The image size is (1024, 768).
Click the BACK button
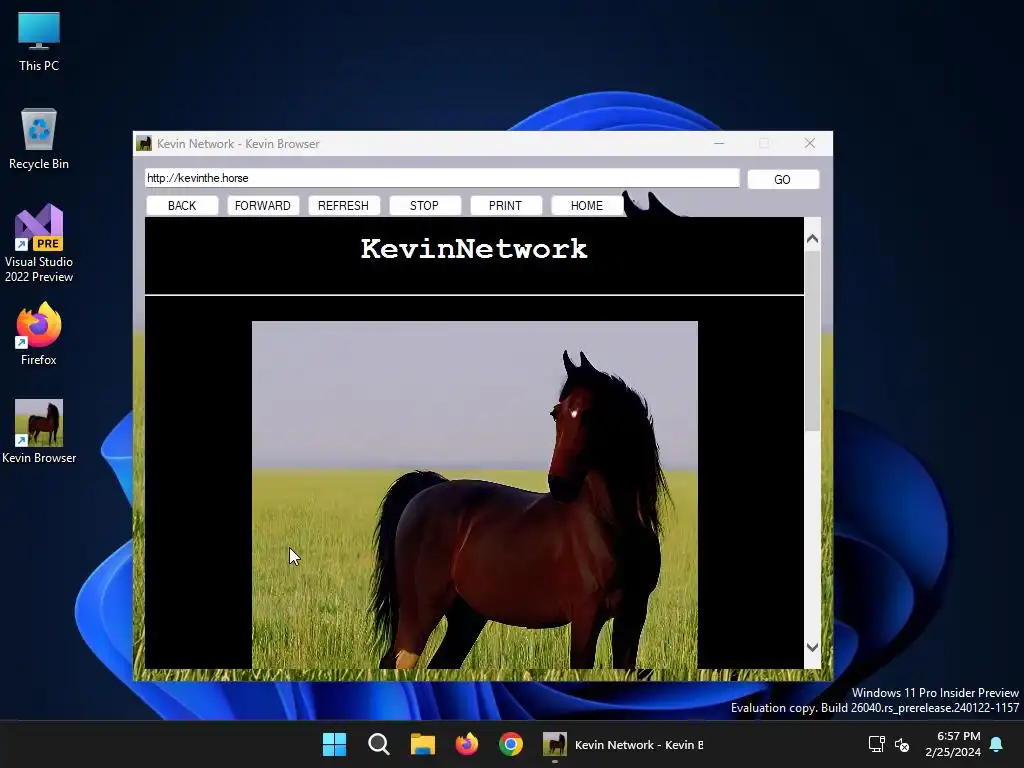pyautogui.click(x=182, y=206)
